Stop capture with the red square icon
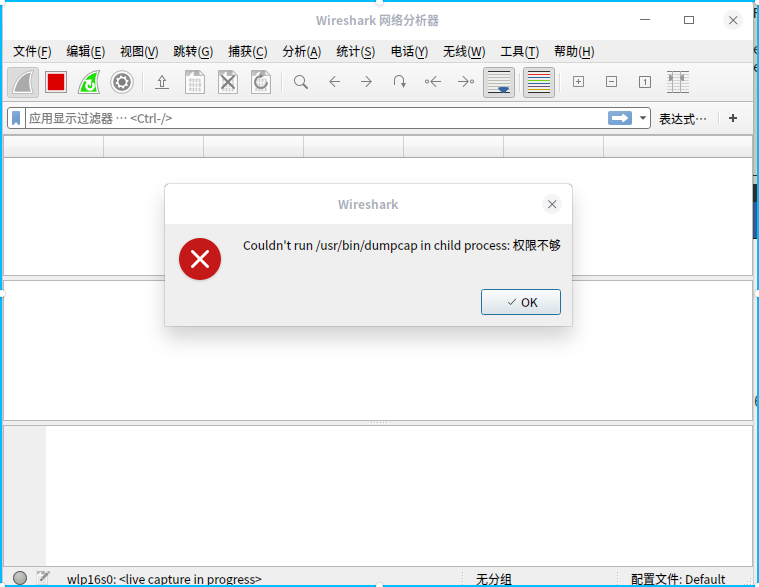 click(x=56, y=82)
